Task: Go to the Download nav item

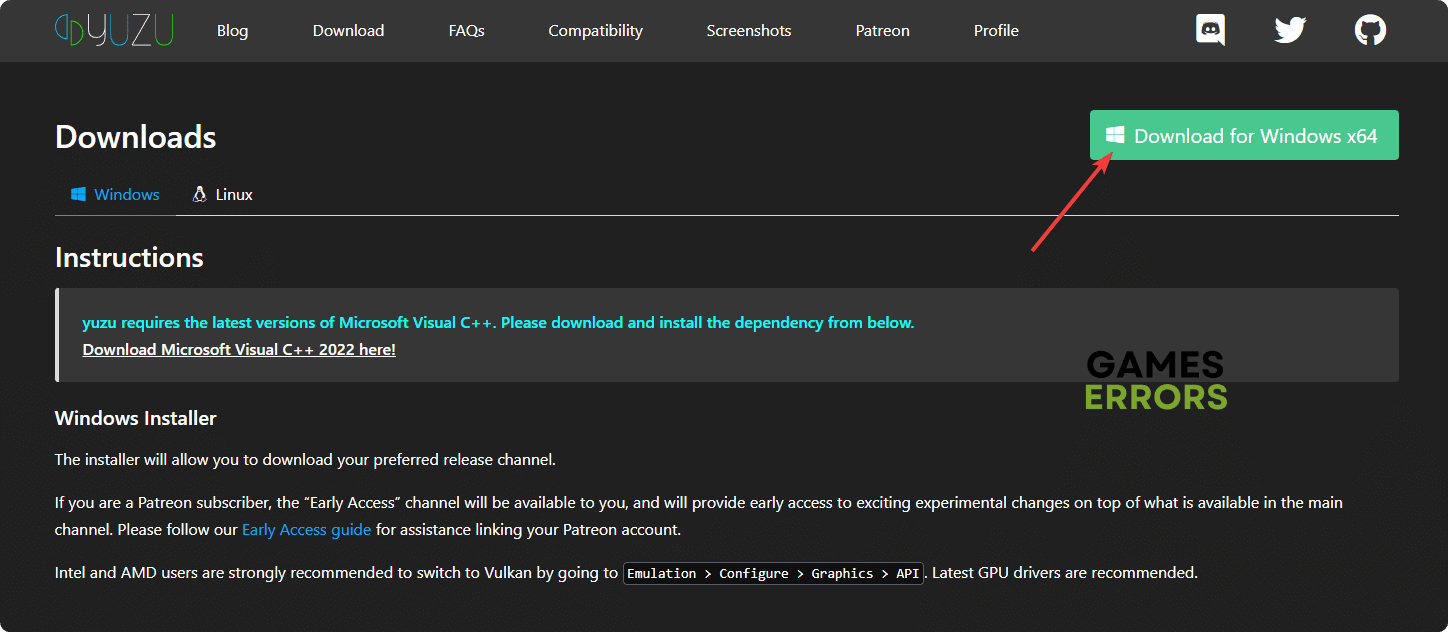Action: pyautogui.click(x=348, y=31)
